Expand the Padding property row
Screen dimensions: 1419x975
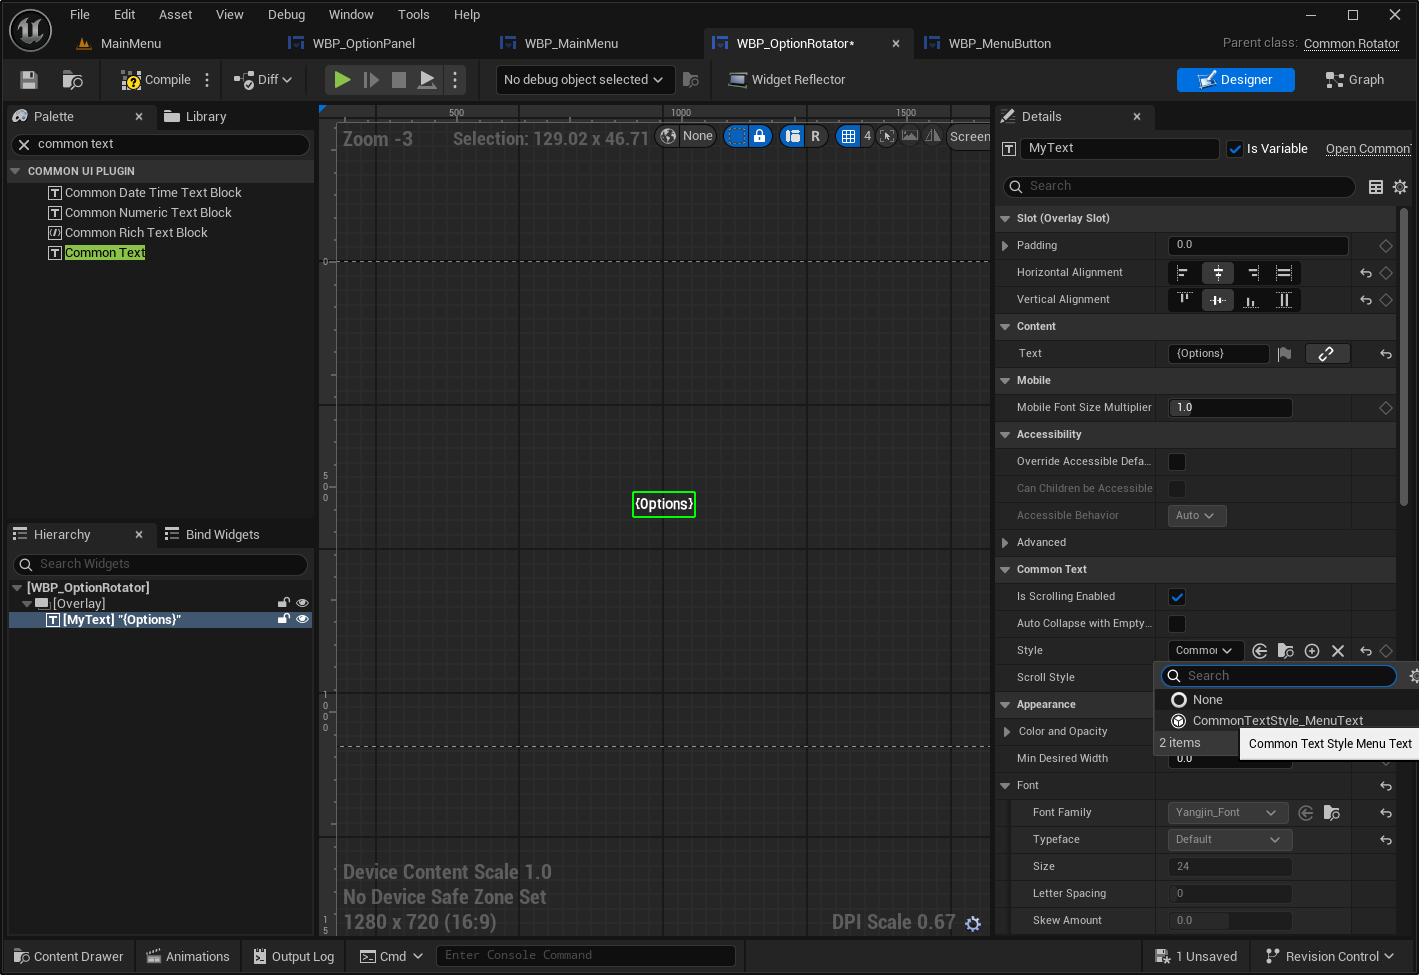tap(1005, 246)
